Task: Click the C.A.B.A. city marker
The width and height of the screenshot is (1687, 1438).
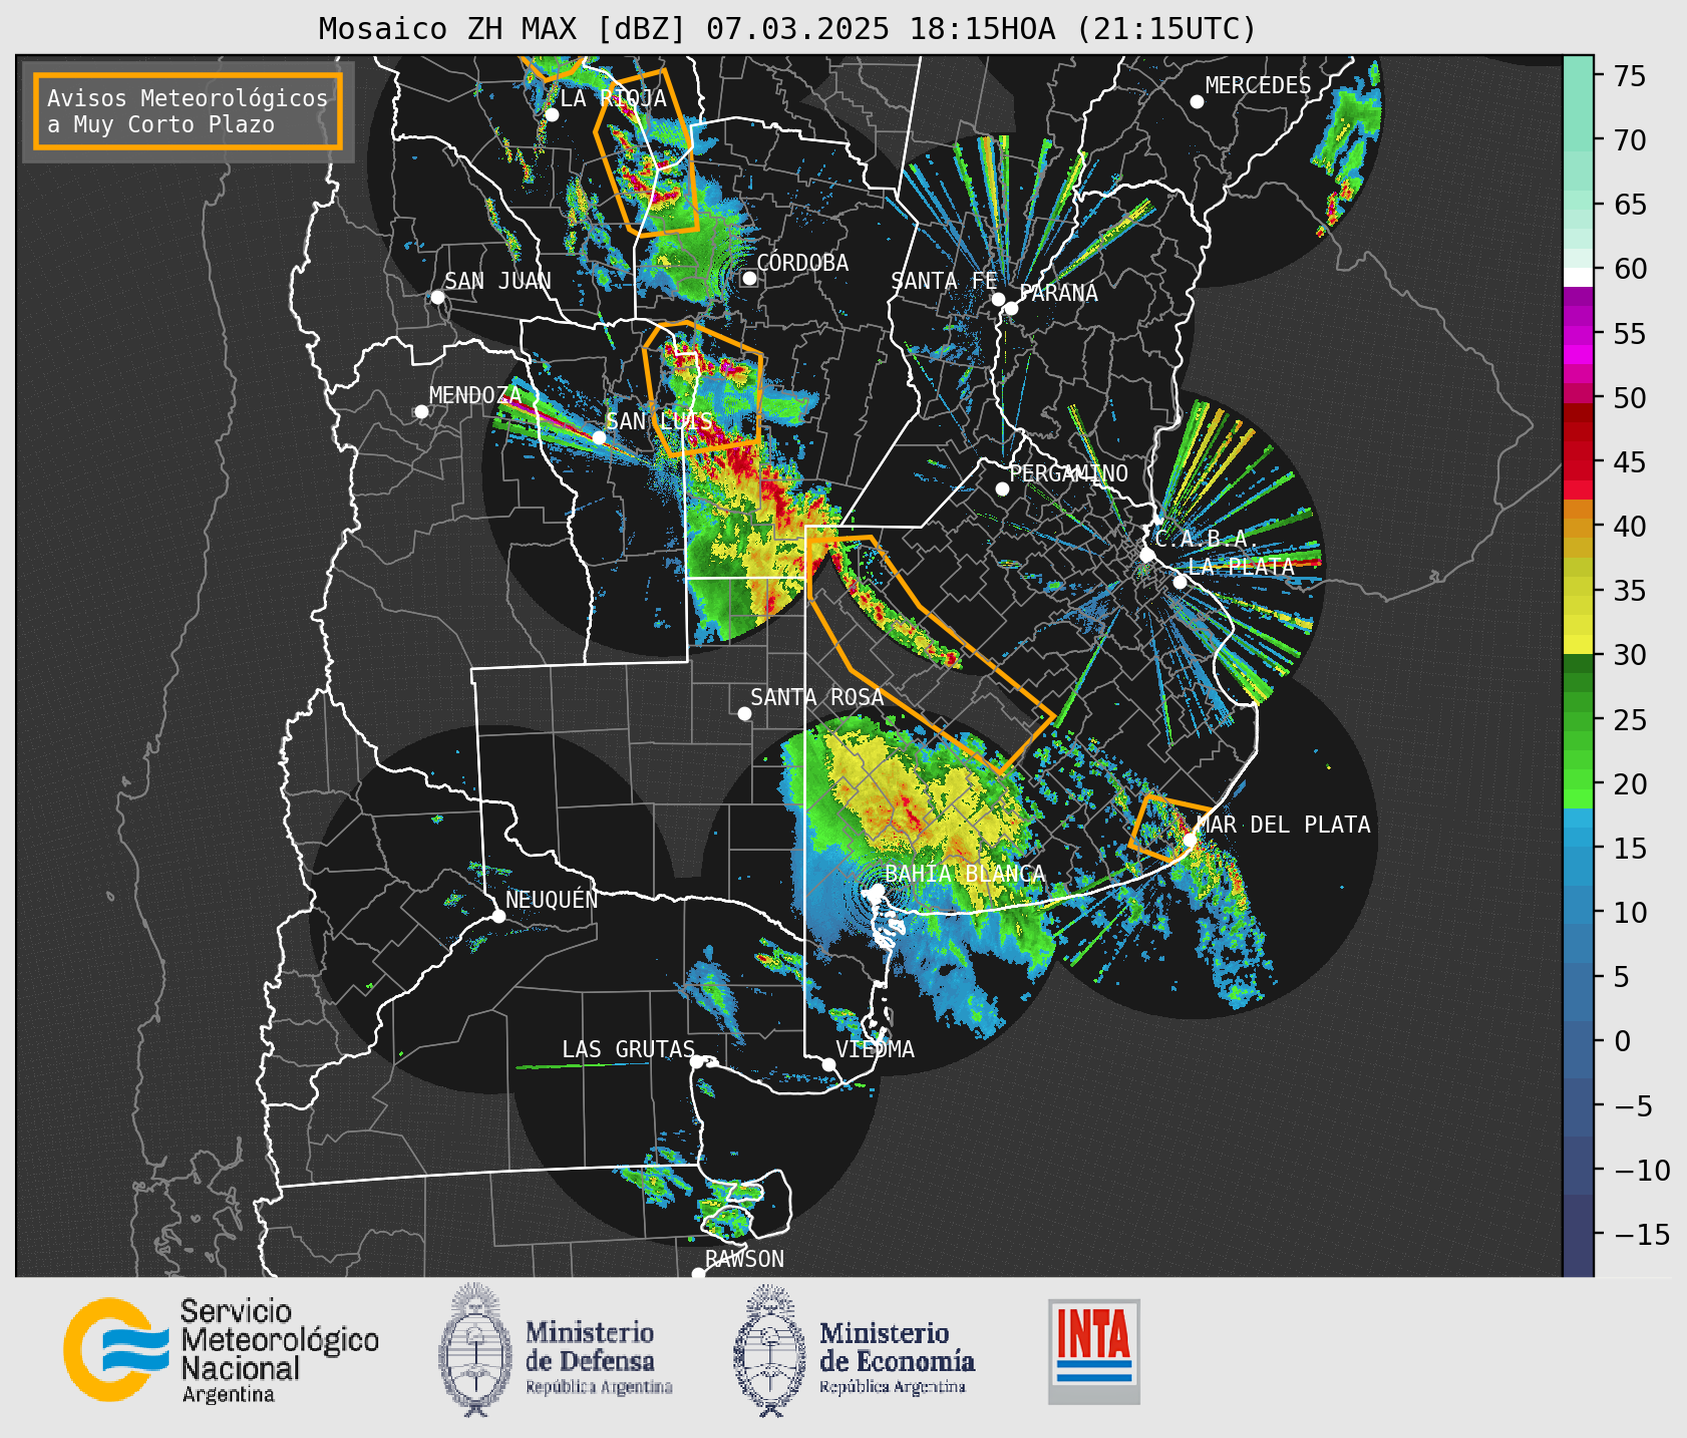Action: pos(1148,555)
